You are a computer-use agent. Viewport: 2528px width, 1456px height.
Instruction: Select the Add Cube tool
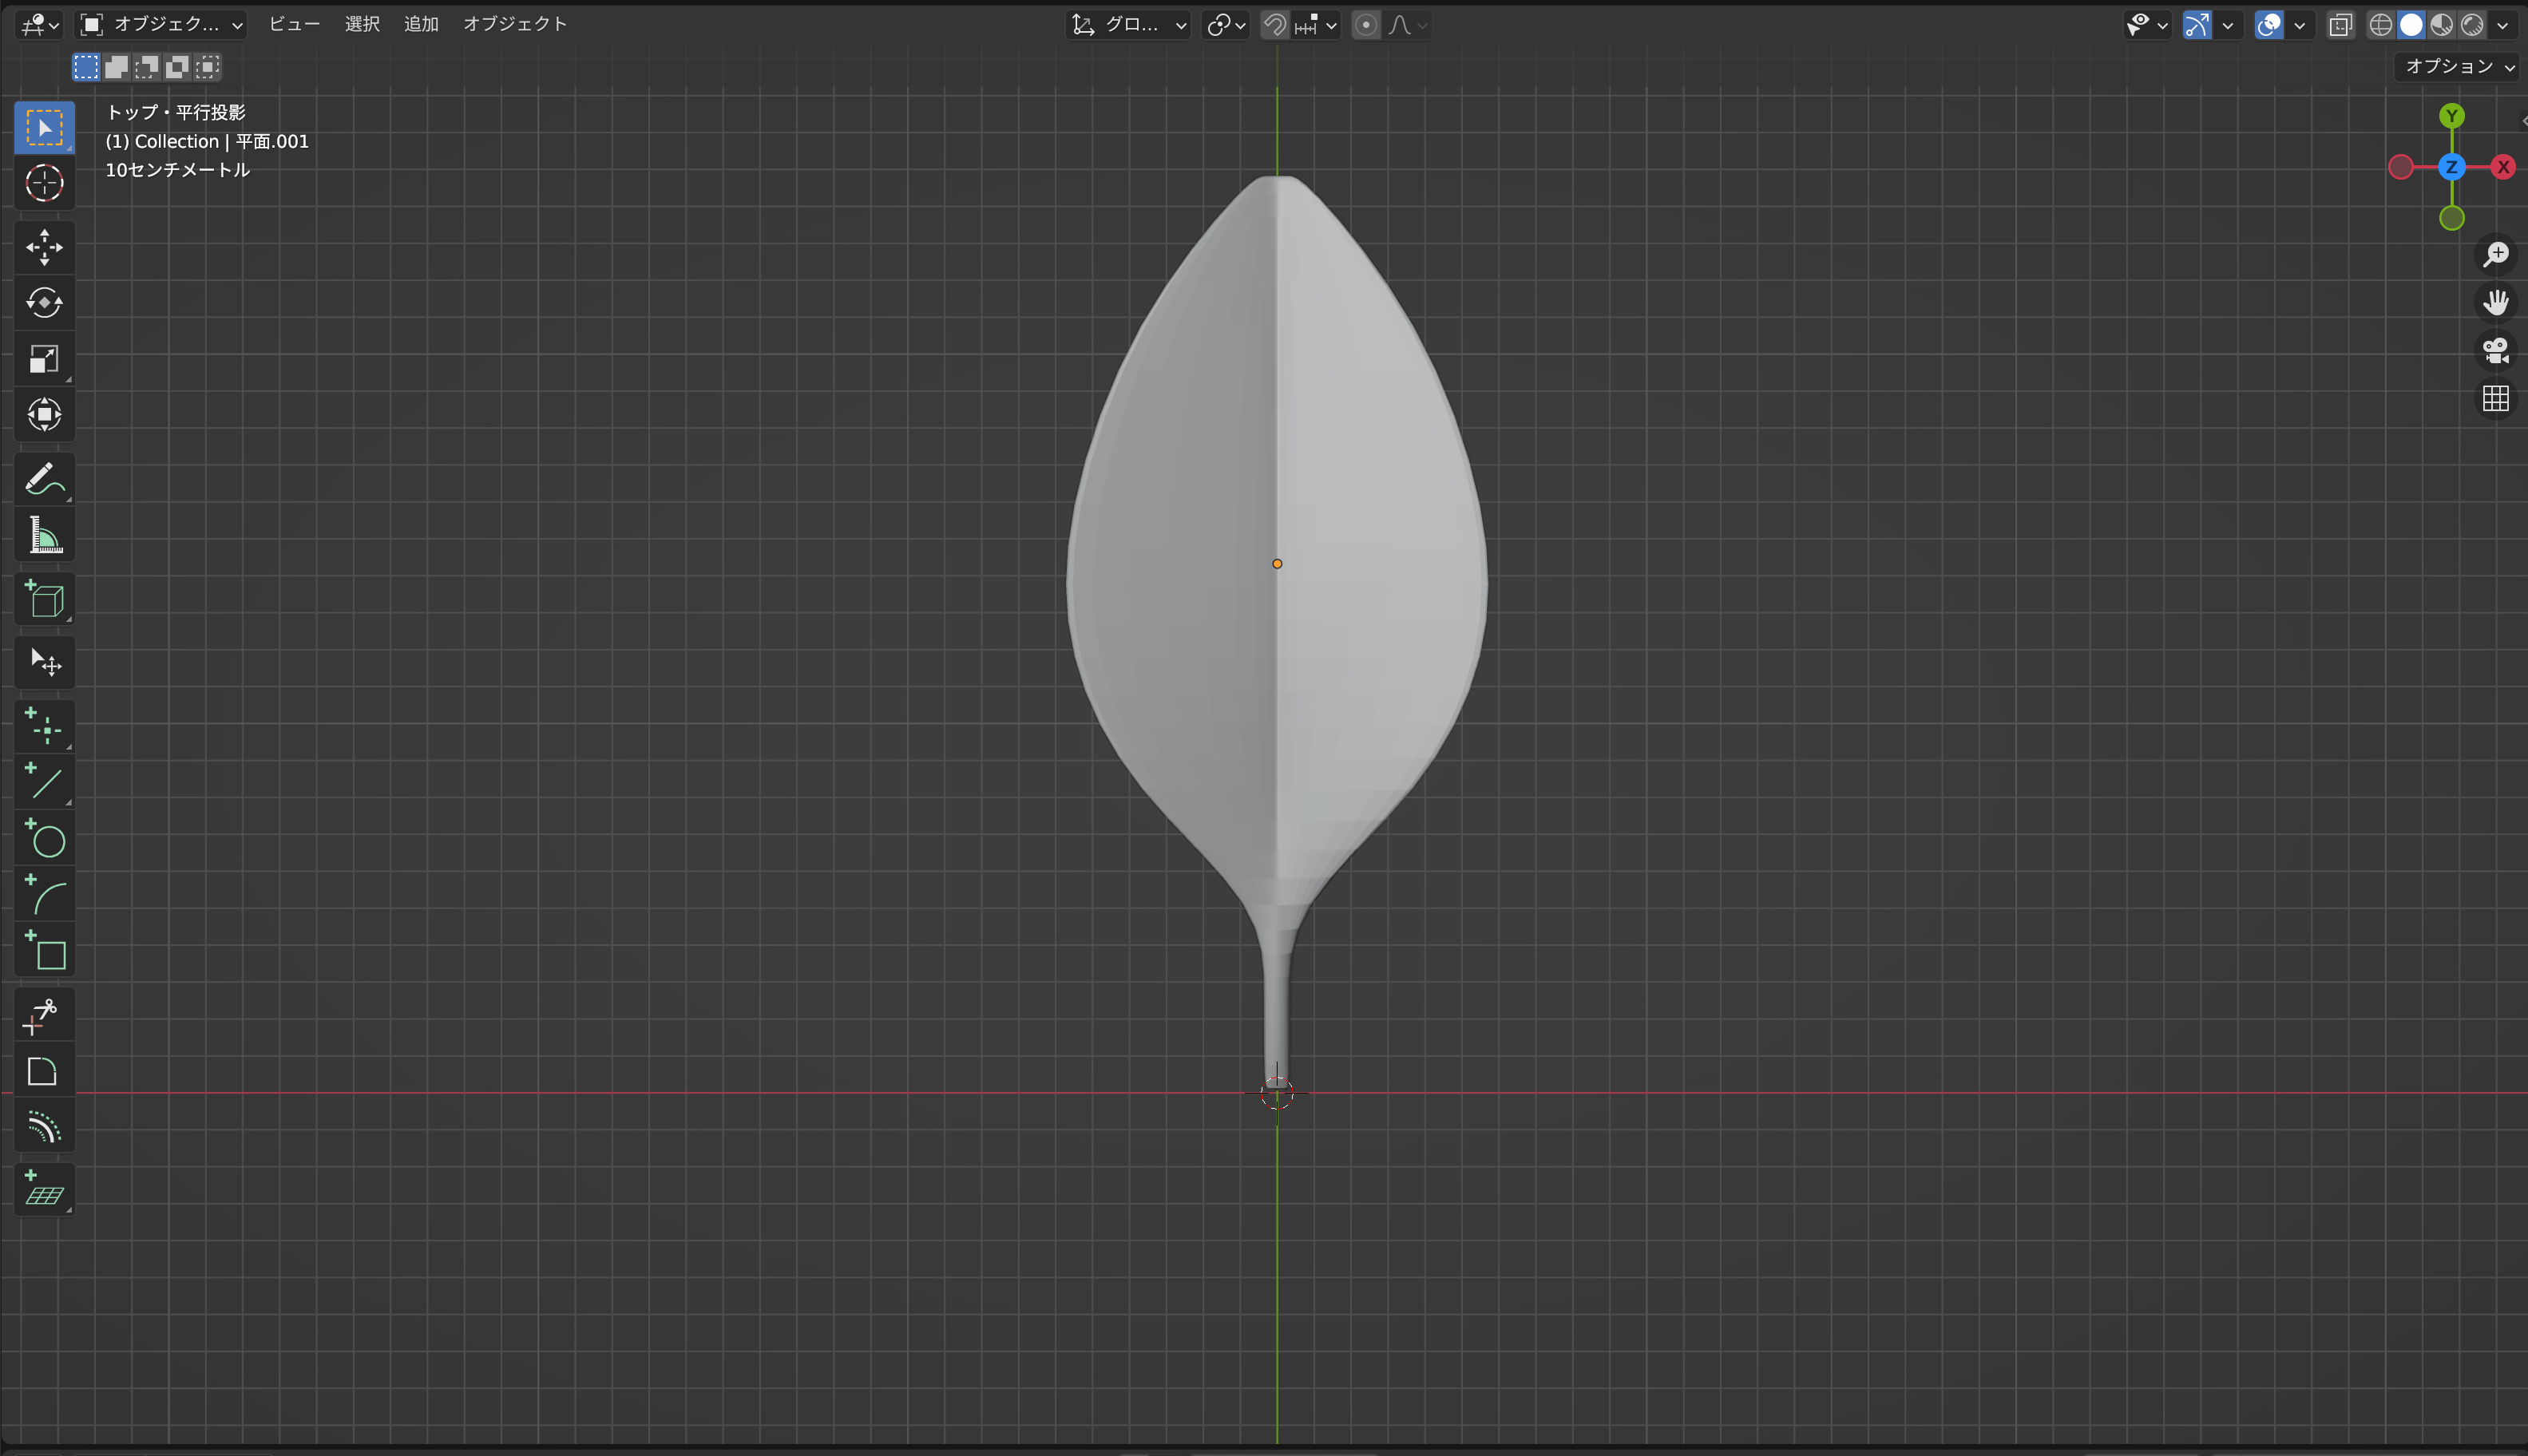(44, 599)
